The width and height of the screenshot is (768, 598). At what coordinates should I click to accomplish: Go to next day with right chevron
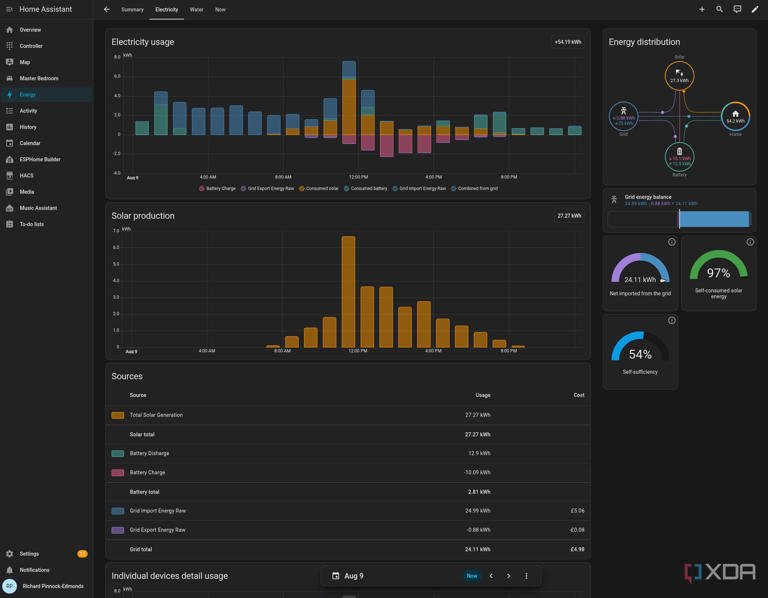coord(509,576)
